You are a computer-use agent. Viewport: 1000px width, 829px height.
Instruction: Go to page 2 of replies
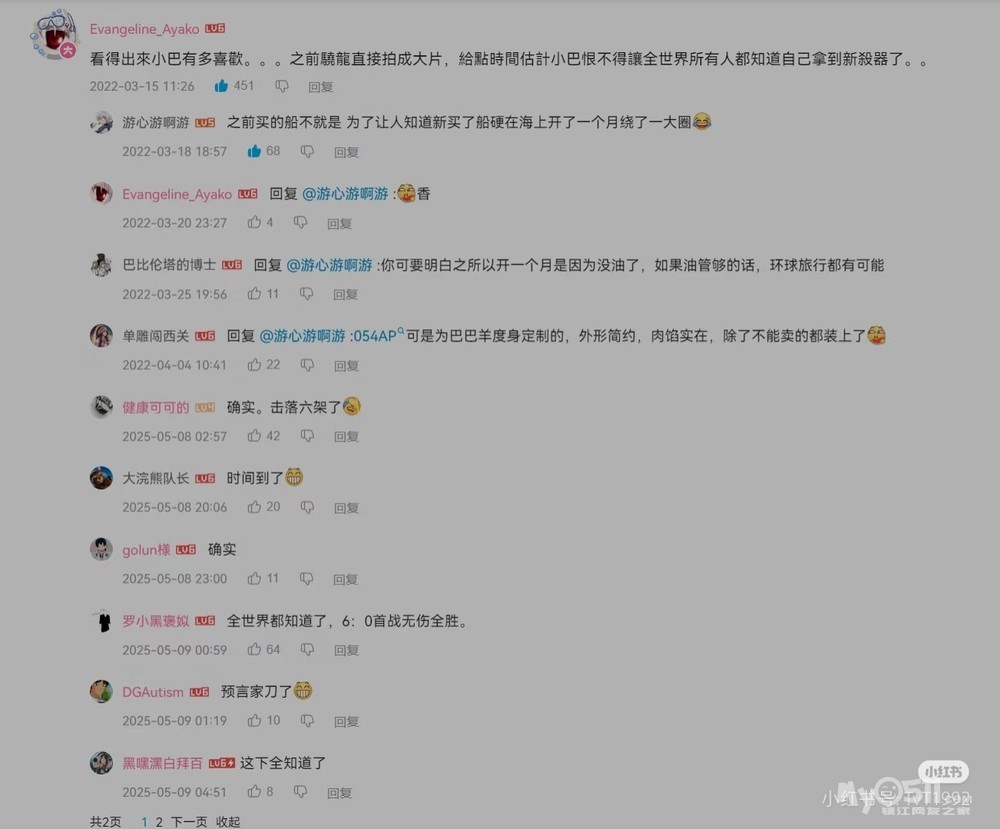point(159,822)
